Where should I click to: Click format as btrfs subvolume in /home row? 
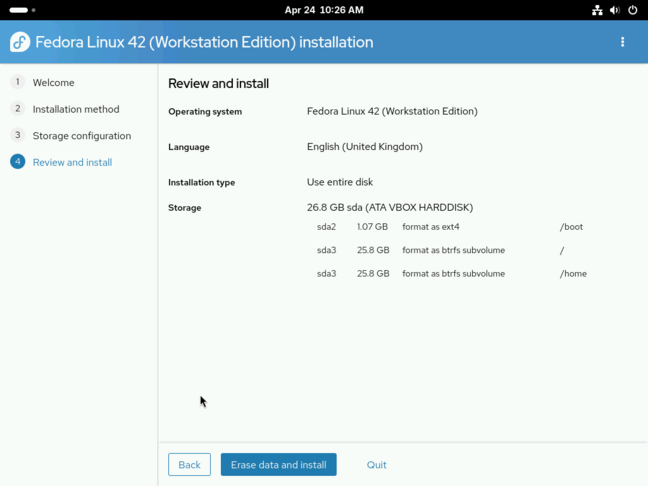[453, 274]
